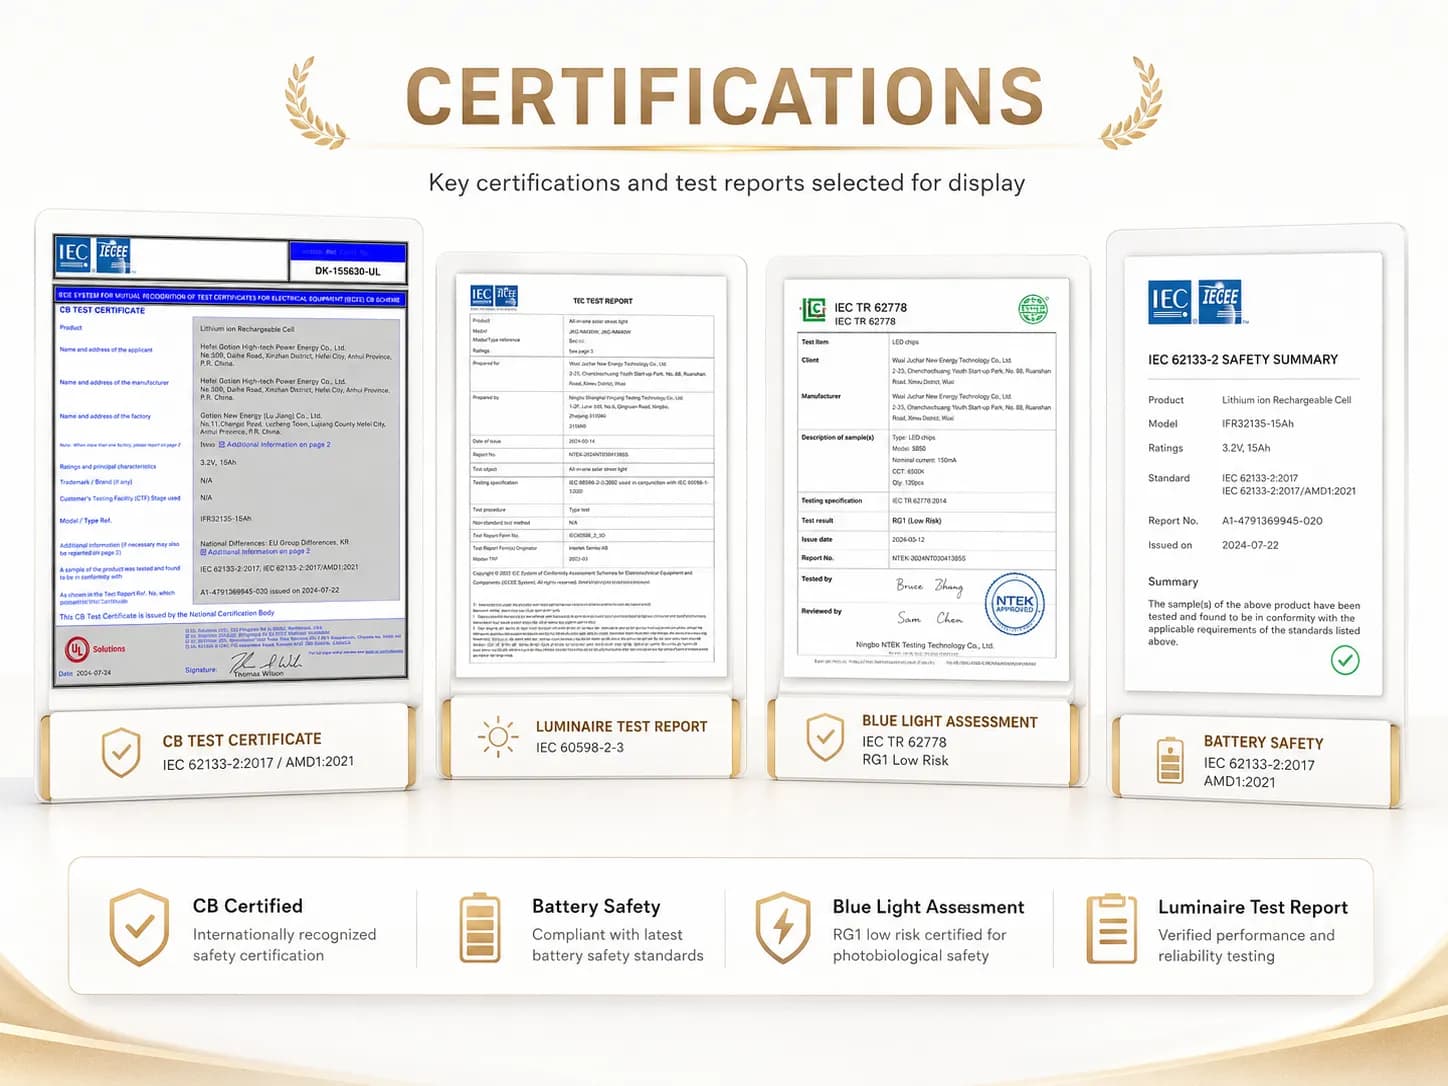Open the CB Test Certificate document image

coord(230,459)
